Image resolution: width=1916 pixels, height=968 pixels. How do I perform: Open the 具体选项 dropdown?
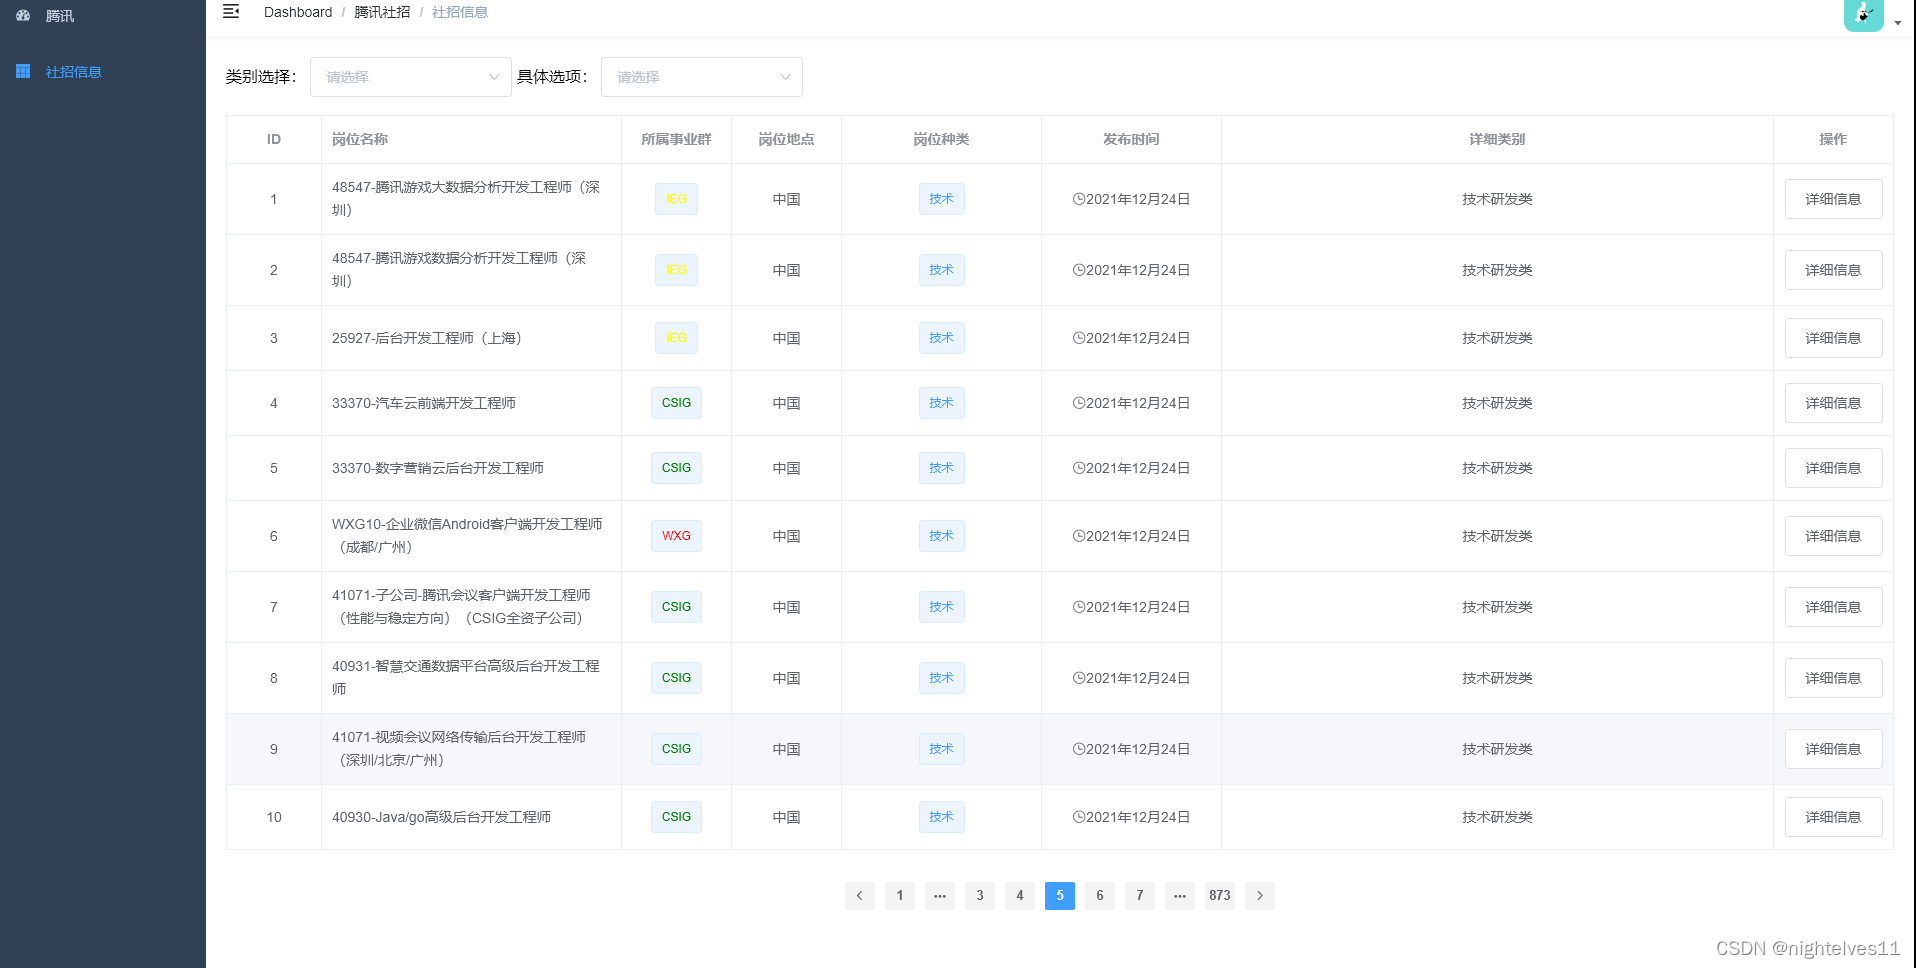pyautogui.click(x=701, y=77)
